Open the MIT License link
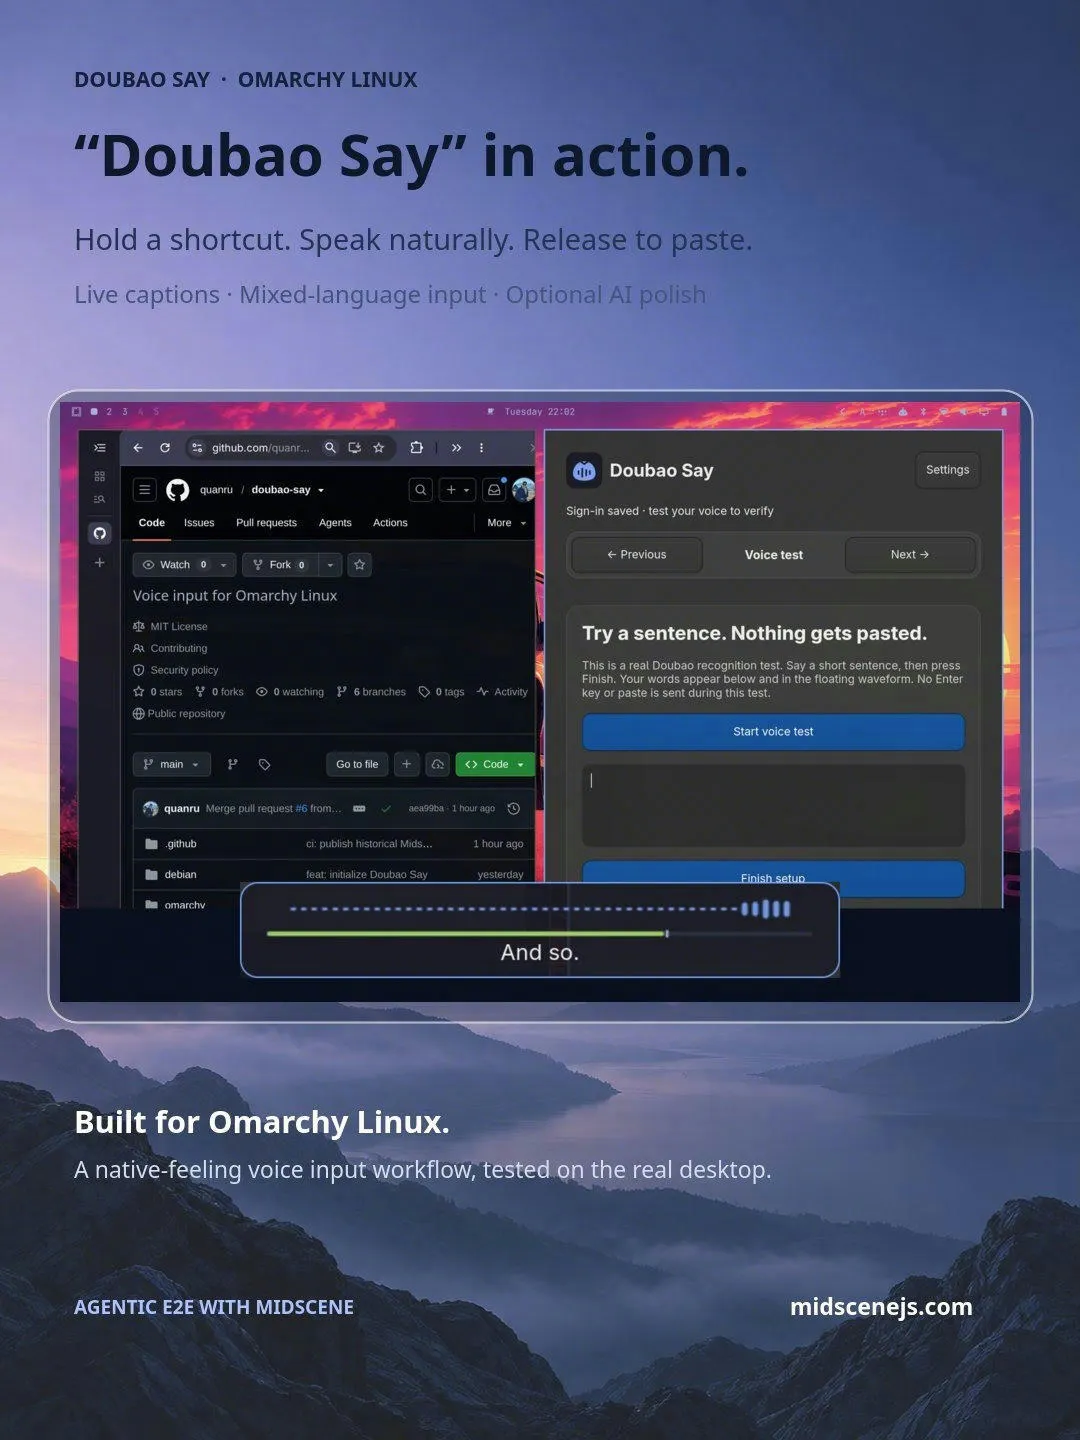This screenshot has height=1440, width=1080. point(170,627)
